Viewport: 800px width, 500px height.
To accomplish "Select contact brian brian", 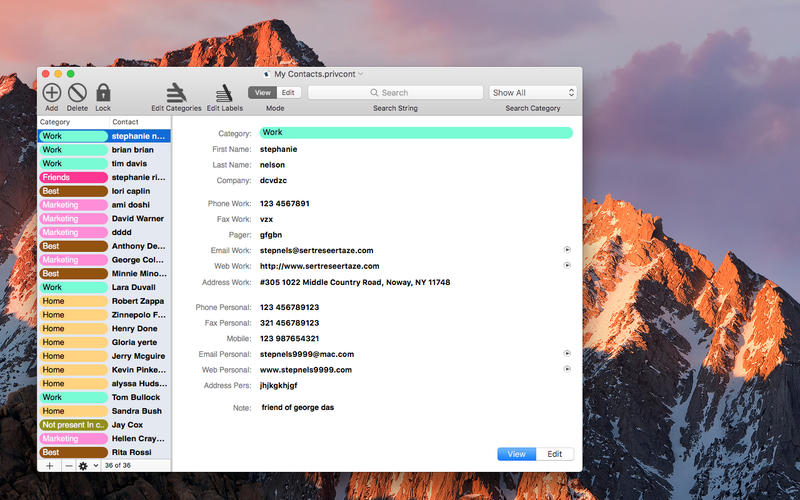I will (x=133, y=149).
